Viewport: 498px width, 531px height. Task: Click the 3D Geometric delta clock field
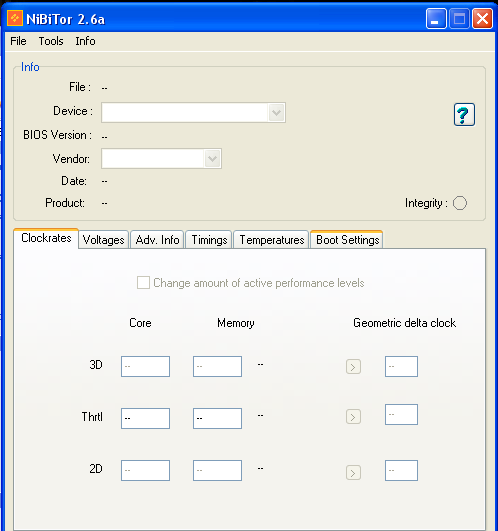[401, 366]
